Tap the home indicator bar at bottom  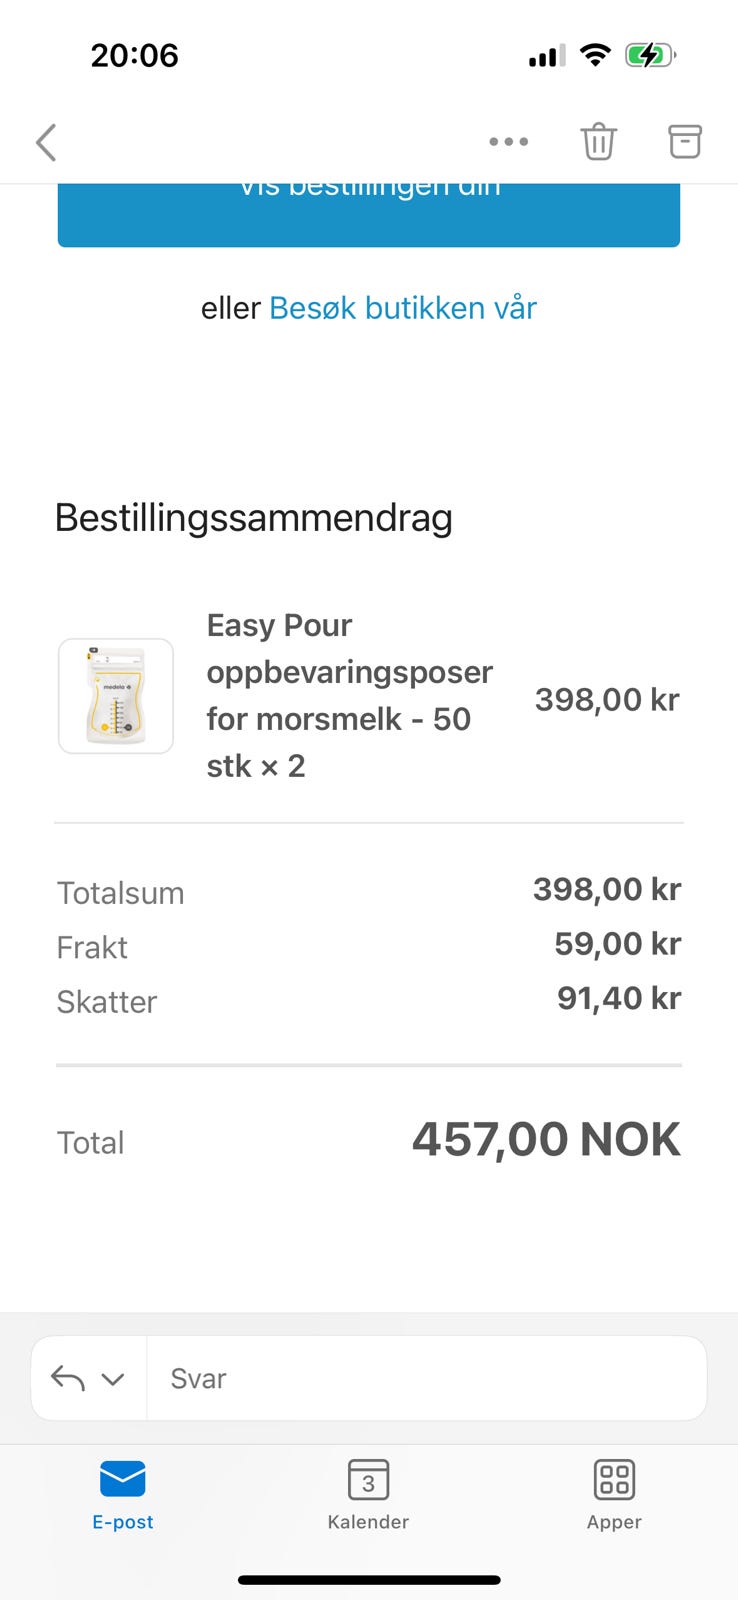(369, 1580)
